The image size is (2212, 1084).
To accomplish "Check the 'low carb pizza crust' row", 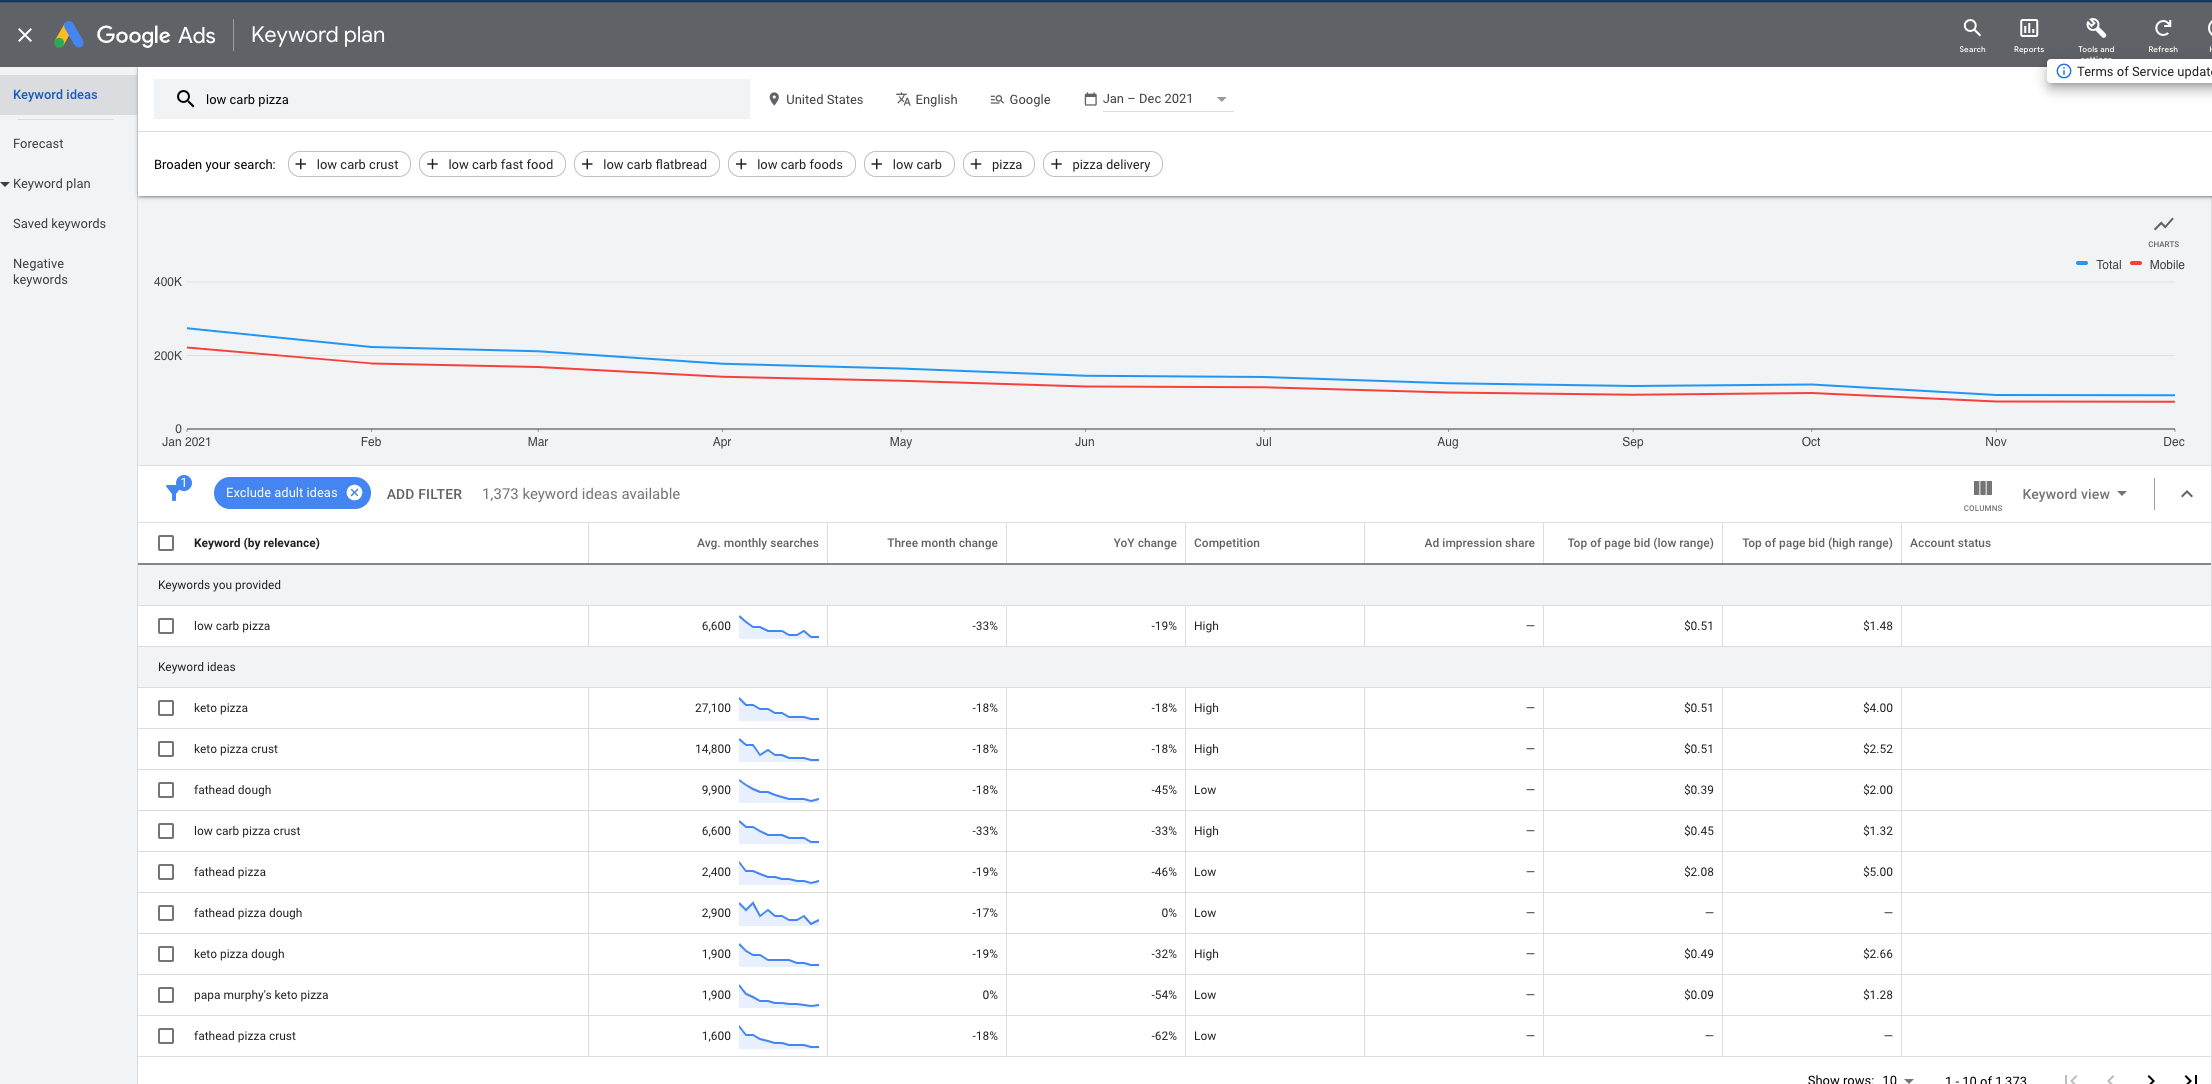I will 166,831.
